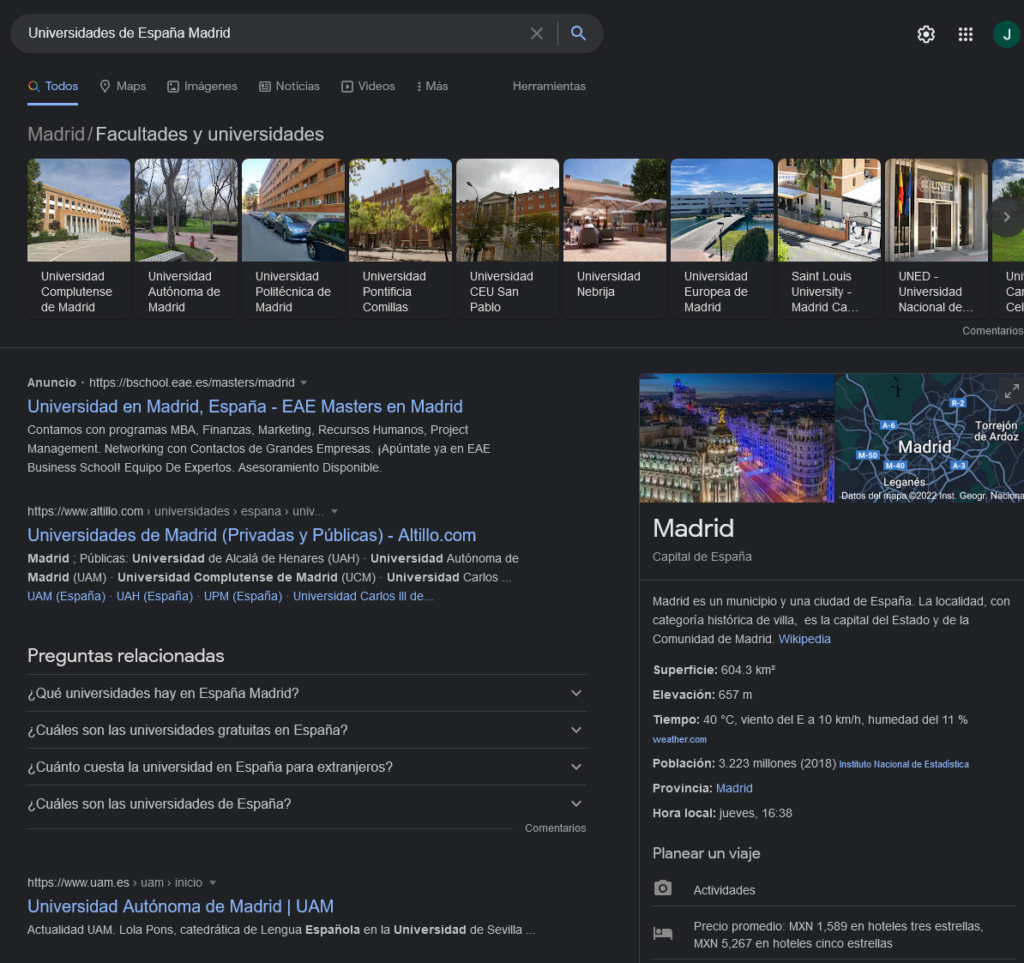Click the Tiempo label in Madrid panel

pyautogui.click(x=676, y=719)
